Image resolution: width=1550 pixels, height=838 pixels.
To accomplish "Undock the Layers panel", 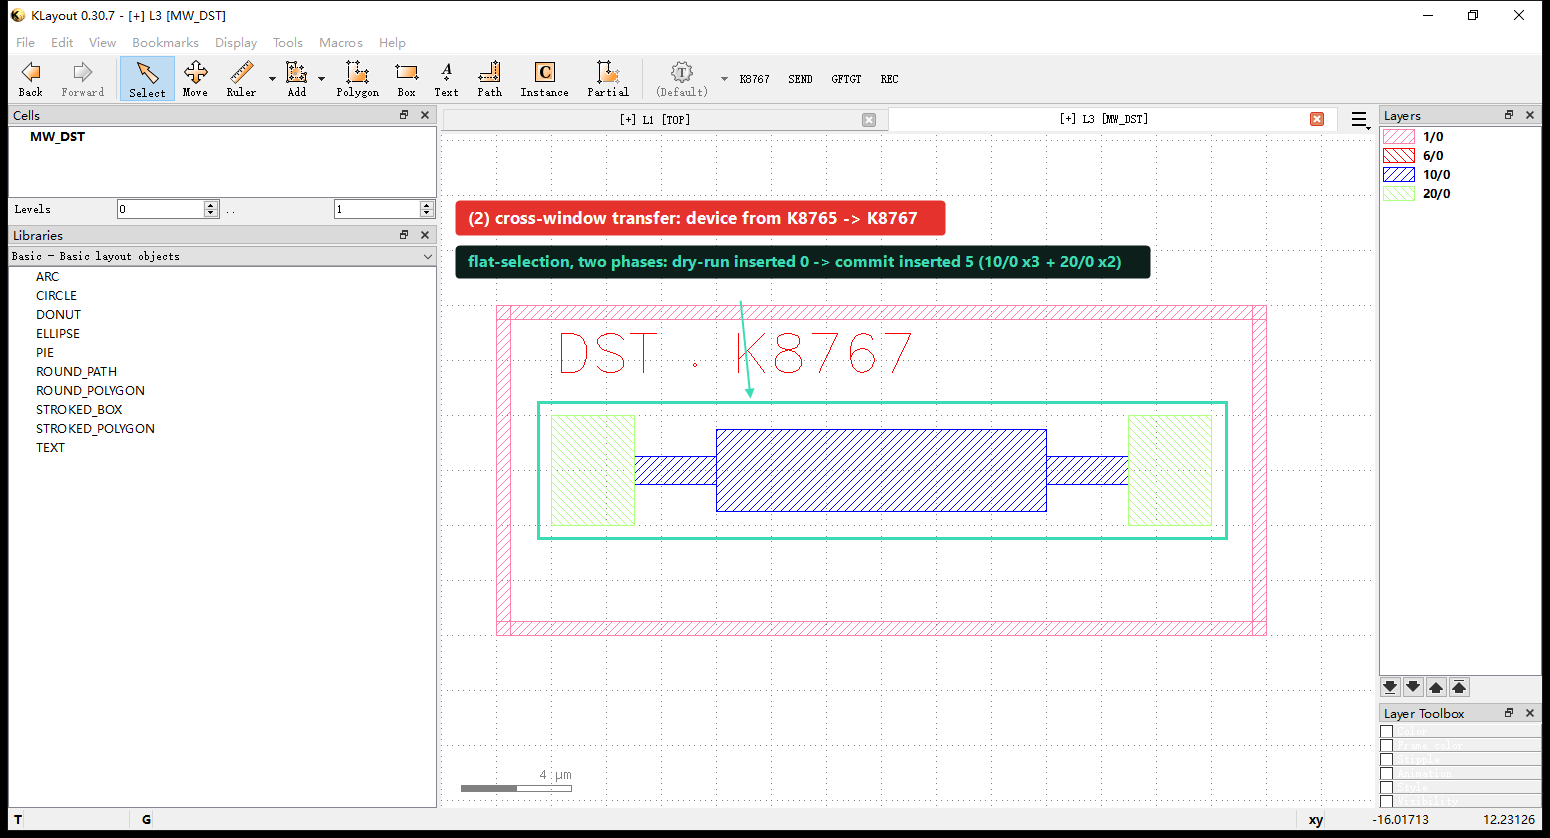I will pyautogui.click(x=1509, y=115).
